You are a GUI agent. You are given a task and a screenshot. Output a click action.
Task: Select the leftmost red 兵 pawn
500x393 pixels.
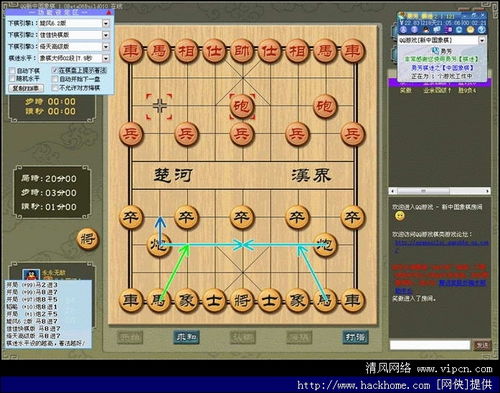tap(131, 134)
